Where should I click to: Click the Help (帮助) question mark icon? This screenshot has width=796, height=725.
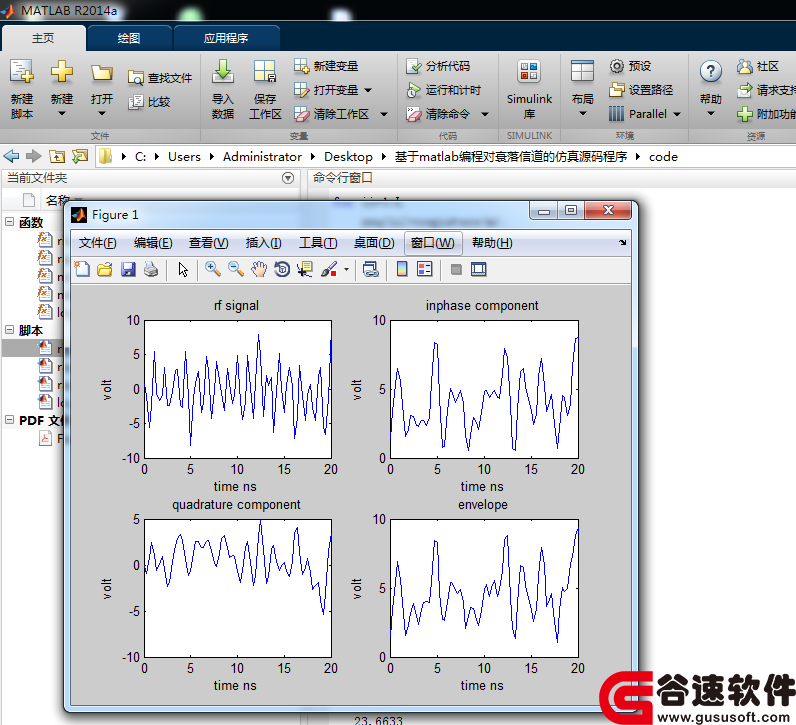(x=711, y=72)
